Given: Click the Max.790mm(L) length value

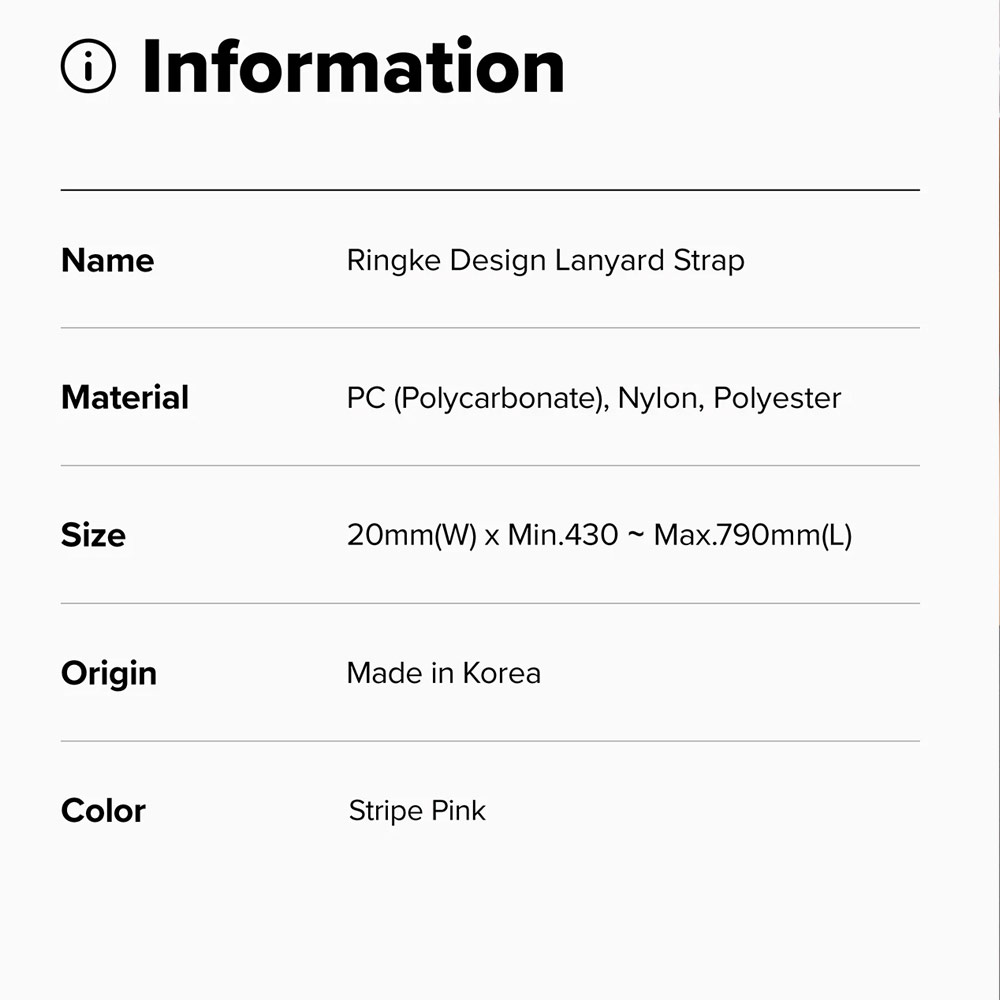Looking at the screenshot, I should coord(752,535).
